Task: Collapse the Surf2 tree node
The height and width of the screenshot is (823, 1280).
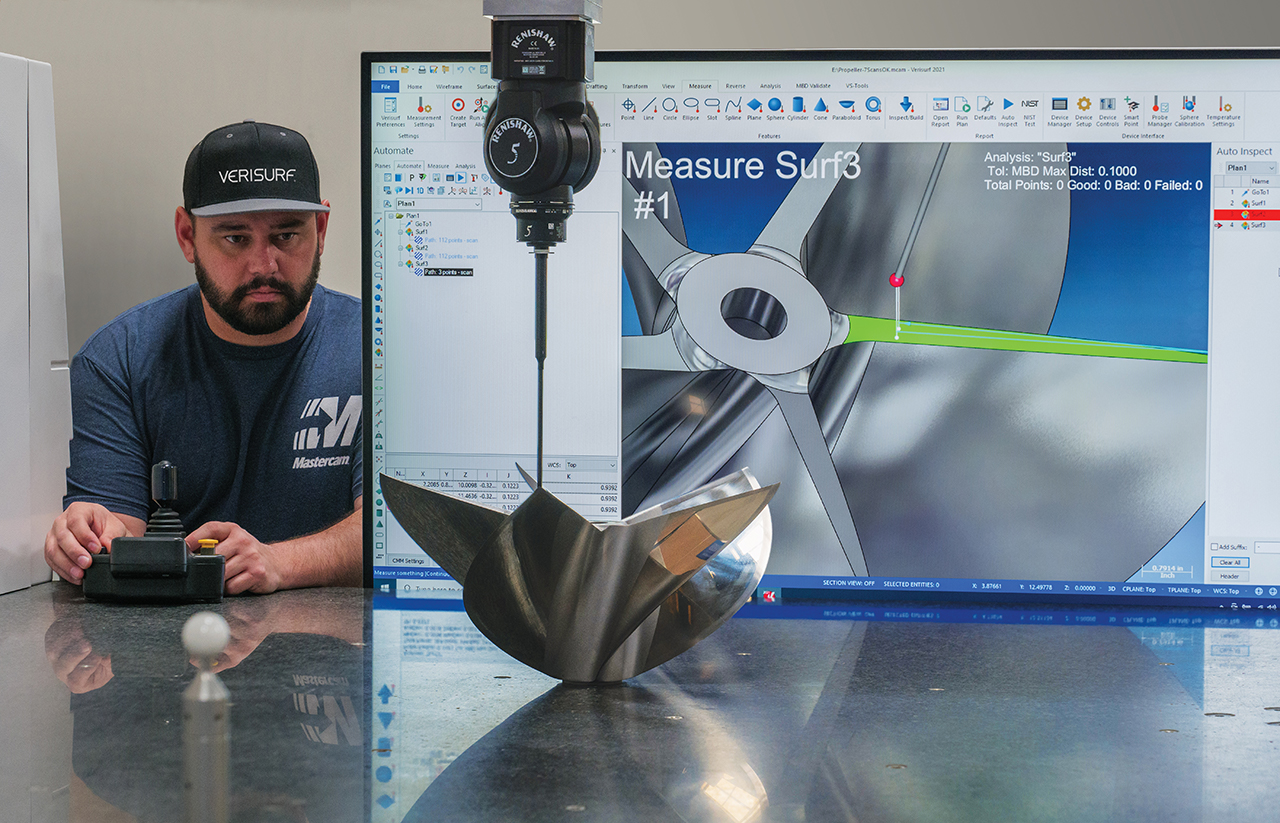Action: tap(400, 248)
